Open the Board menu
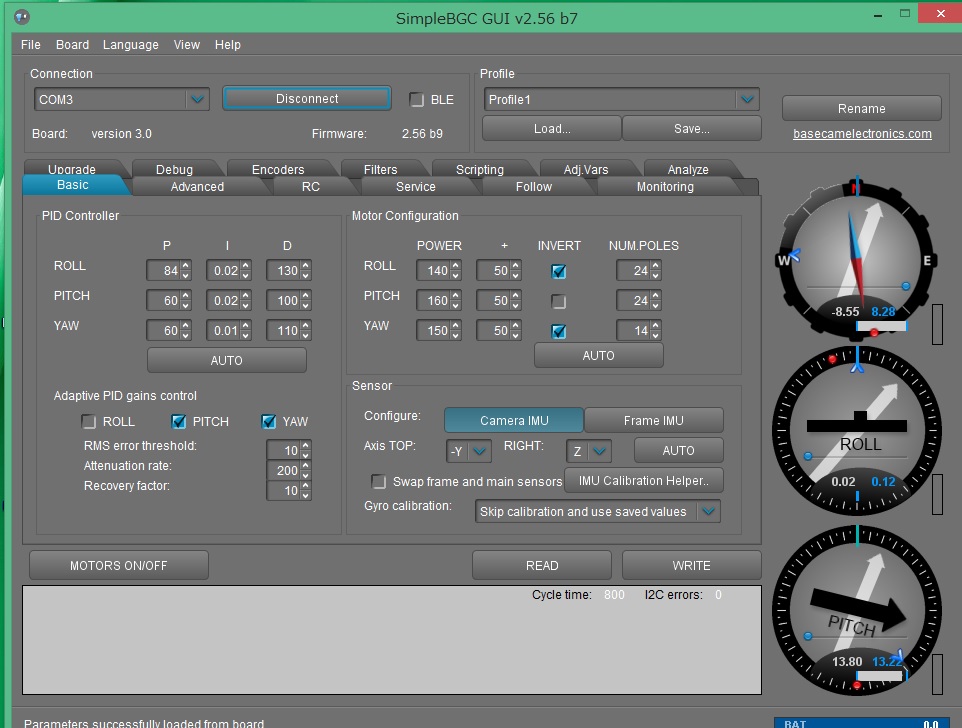This screenshot has height=728, width=962. (72, 45)
